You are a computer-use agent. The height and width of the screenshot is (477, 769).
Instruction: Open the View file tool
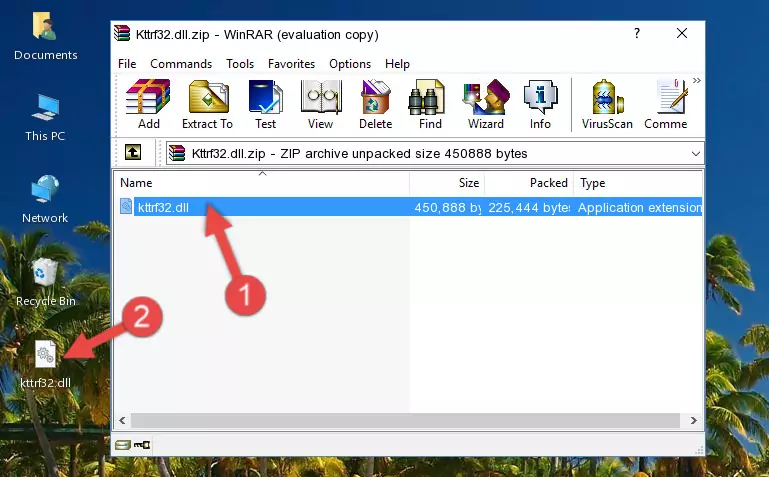[321, 104]
